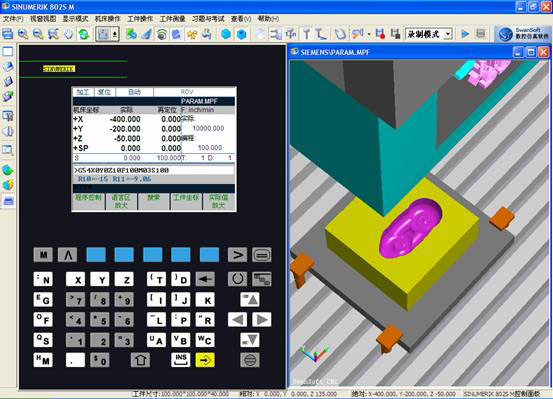Open the 机床操作 menu
The height and width of the screenshot is (399, 553).
(108, 19)
